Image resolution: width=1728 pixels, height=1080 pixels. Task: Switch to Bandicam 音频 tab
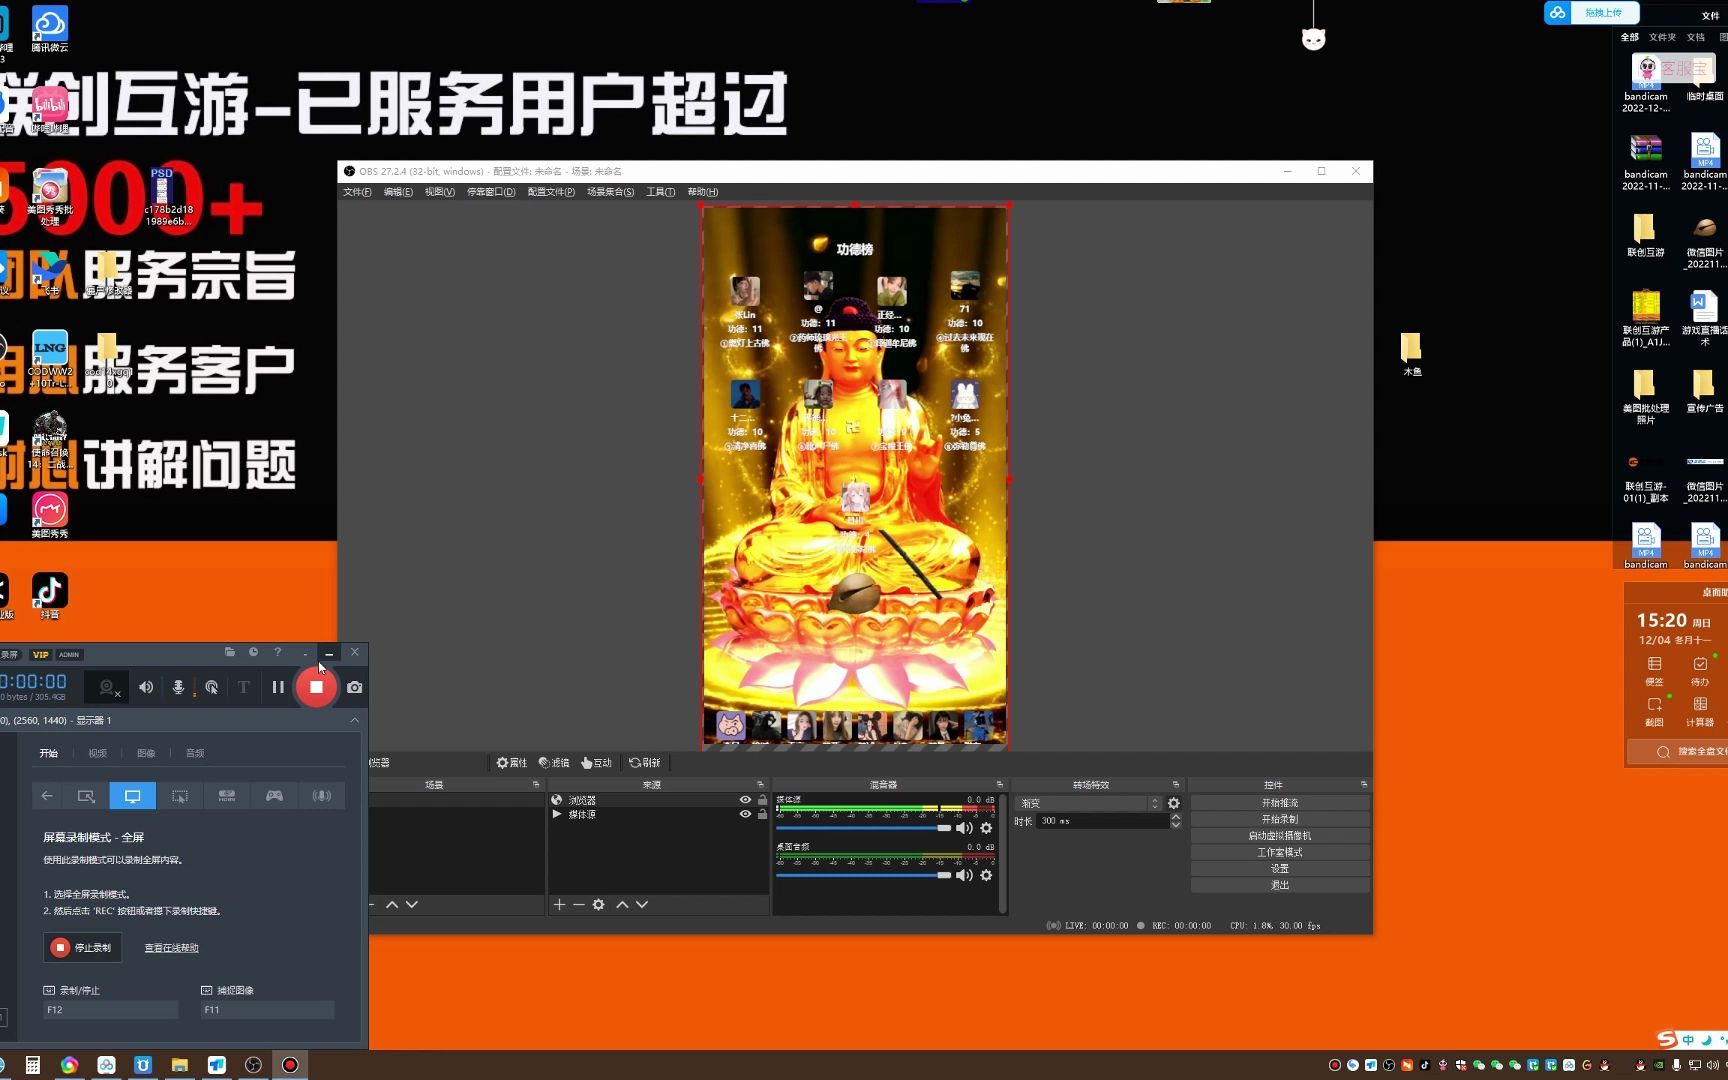(x=195, y=753)
